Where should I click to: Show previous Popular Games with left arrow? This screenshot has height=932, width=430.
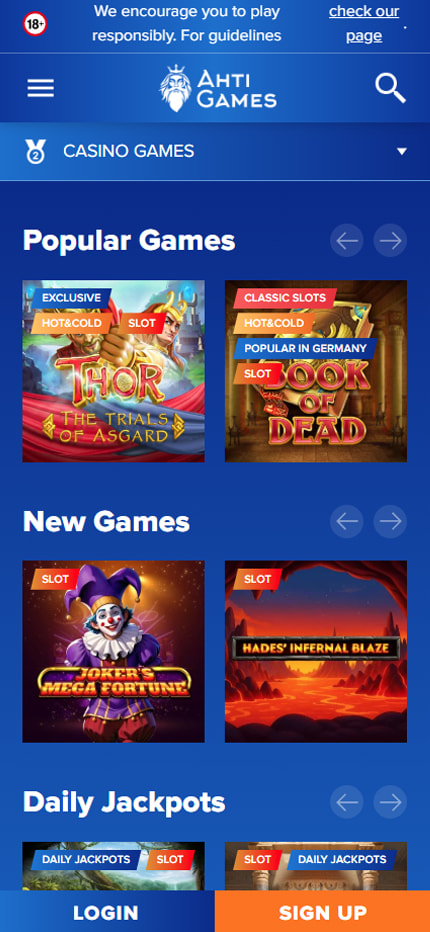pos(347,241)
